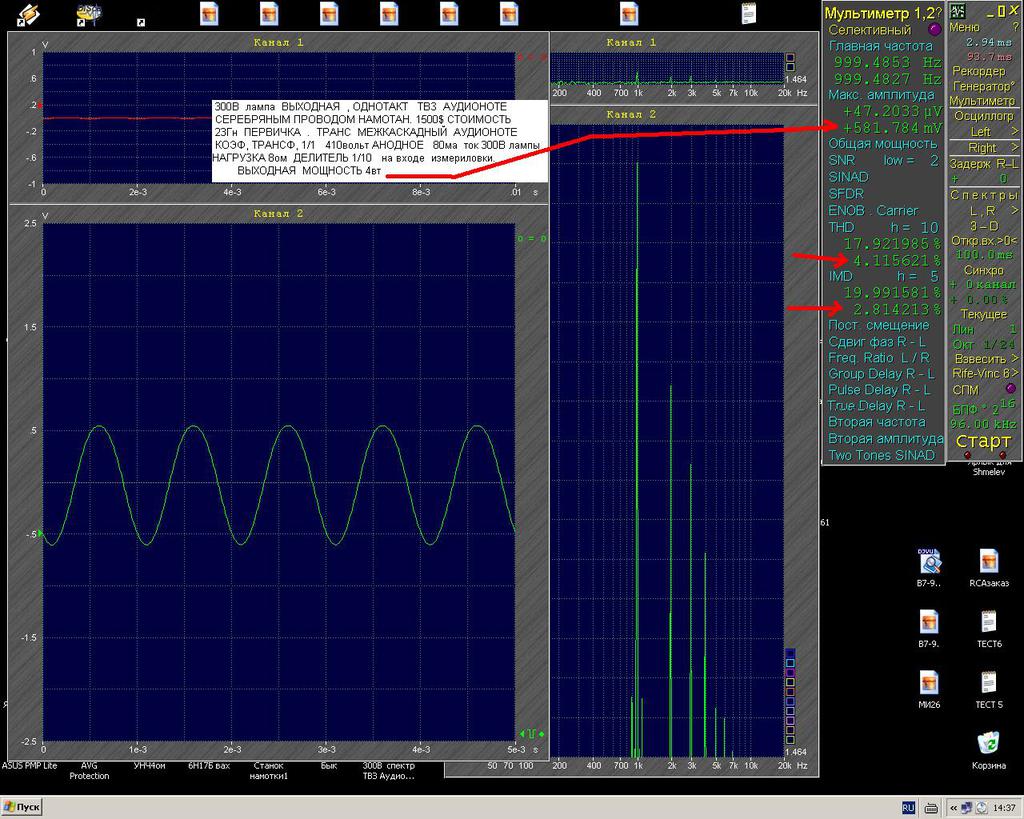Expand the Right oscillogram options arrow

click(1014, 148)
